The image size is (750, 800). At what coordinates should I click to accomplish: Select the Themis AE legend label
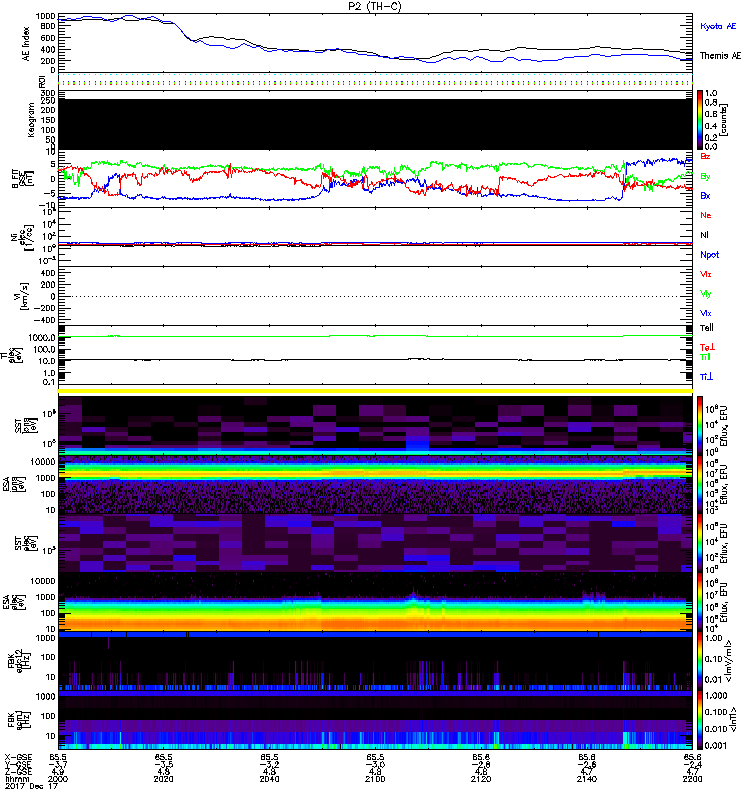(720, 56)
